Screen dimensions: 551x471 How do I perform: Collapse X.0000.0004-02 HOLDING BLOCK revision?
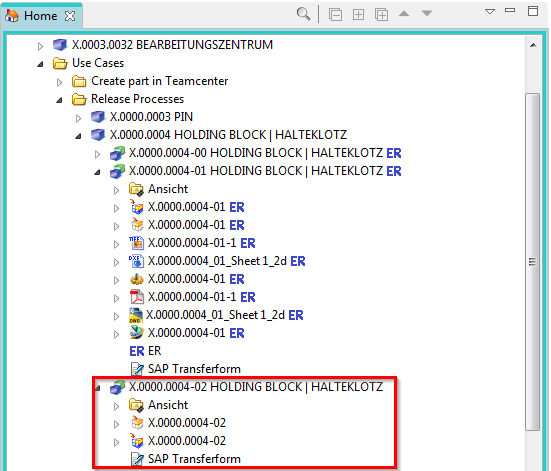point(97,388)
